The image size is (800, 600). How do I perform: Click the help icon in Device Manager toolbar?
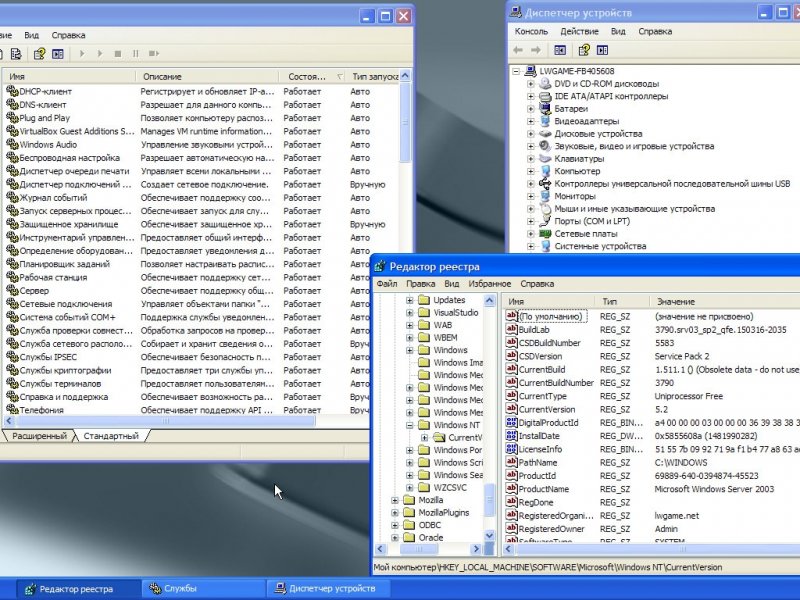(x=584, y=50)
